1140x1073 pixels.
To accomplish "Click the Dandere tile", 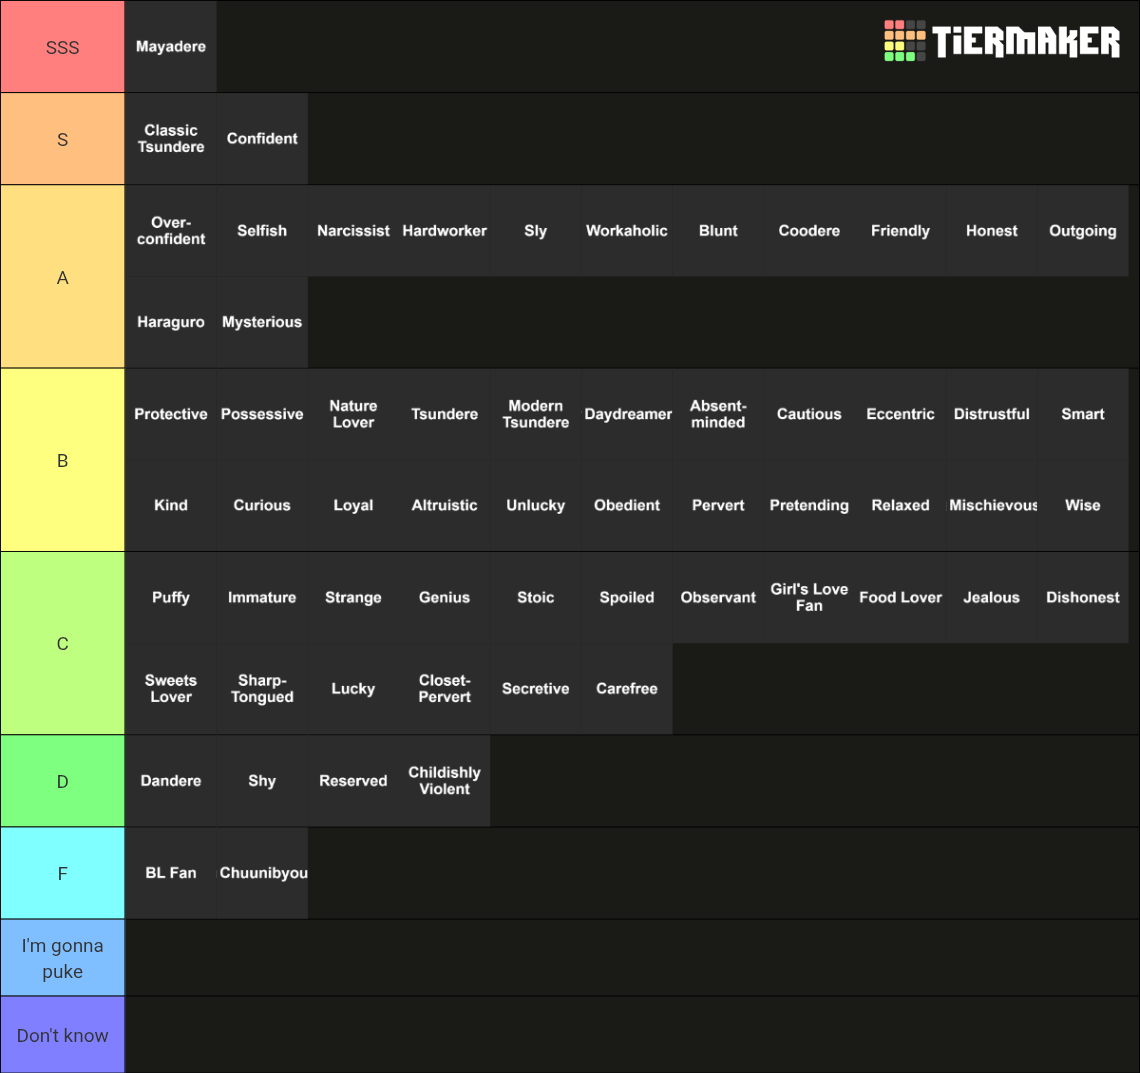I will pyautogui.click(x=171, y=781).
